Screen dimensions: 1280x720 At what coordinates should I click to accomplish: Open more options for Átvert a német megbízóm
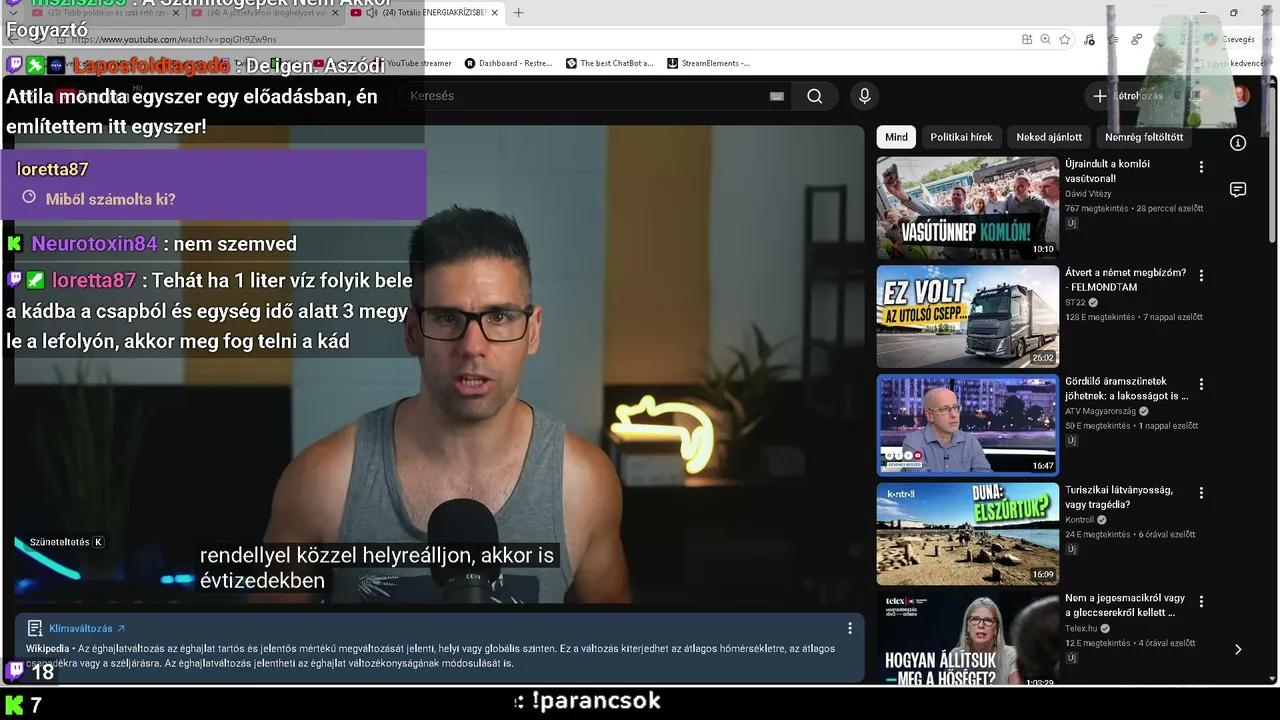click(x=1201, y=275)
